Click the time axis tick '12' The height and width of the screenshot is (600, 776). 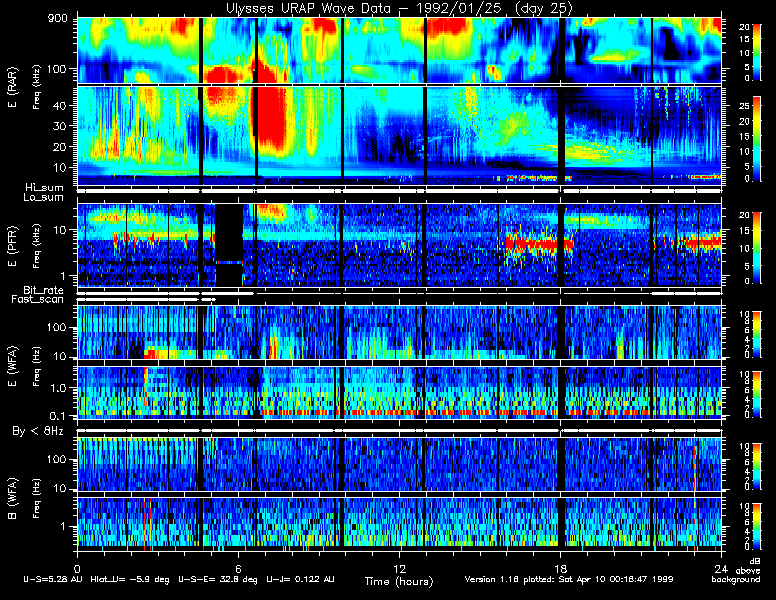[x=399, y=568]
